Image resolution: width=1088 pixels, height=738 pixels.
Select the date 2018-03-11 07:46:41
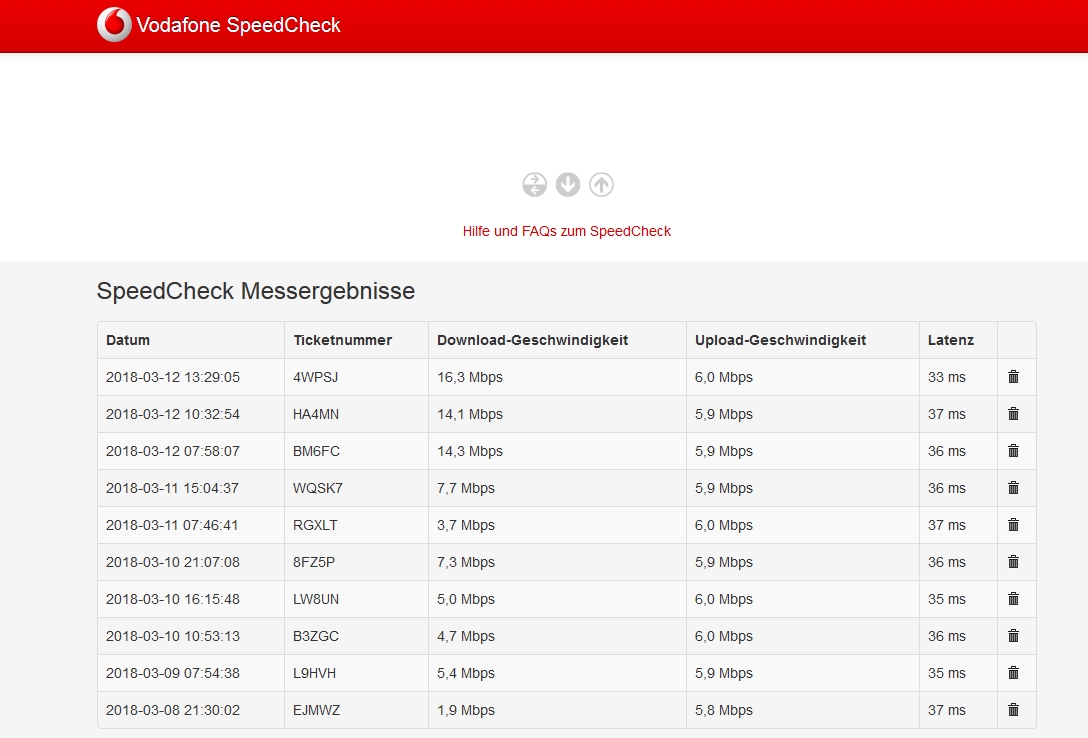171,525
